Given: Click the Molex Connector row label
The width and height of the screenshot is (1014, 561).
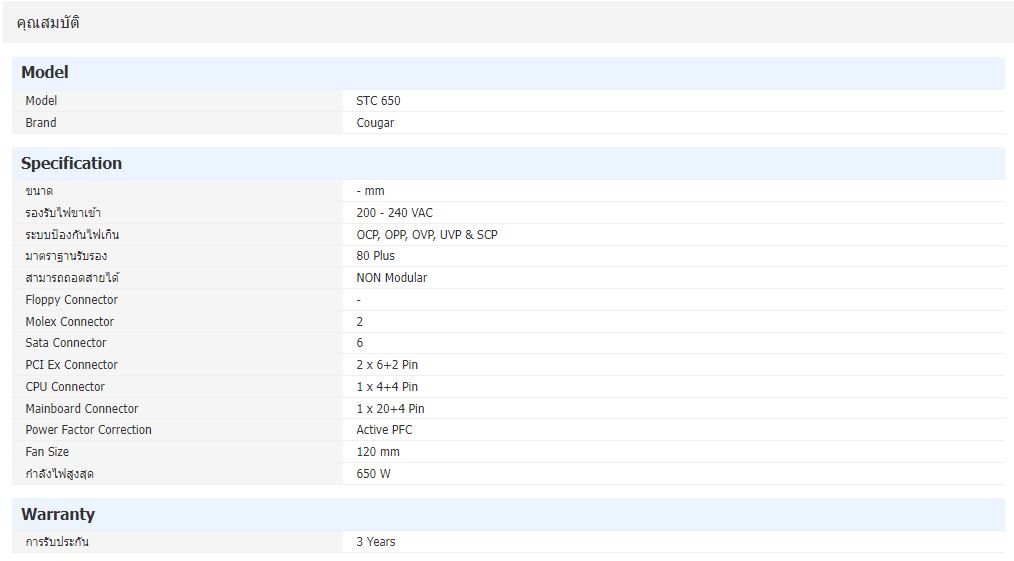Looking at the screenshot, I should click(x=69, y=322).
